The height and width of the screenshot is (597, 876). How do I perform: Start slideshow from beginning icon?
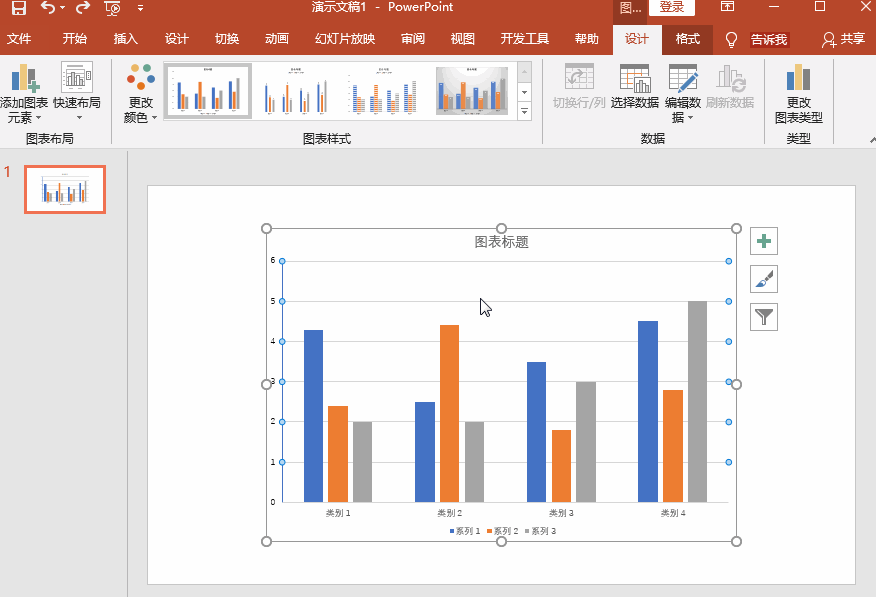(112, 8)
